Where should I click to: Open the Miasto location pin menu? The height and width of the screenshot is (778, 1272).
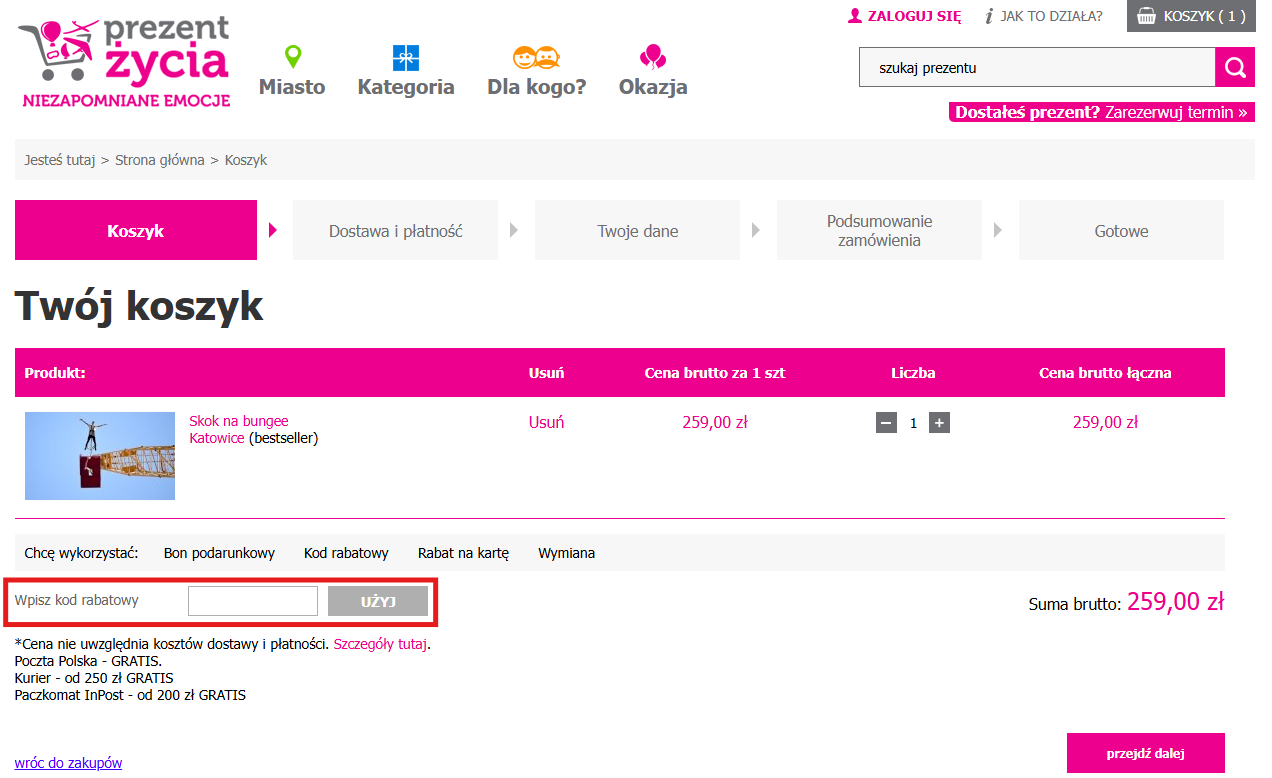[x=292, y=72]
